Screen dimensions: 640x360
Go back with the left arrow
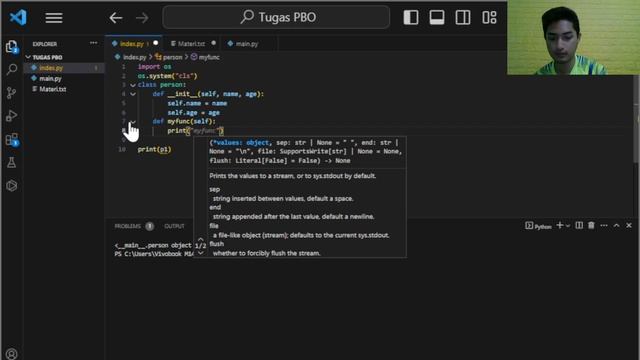click(116, 18)
